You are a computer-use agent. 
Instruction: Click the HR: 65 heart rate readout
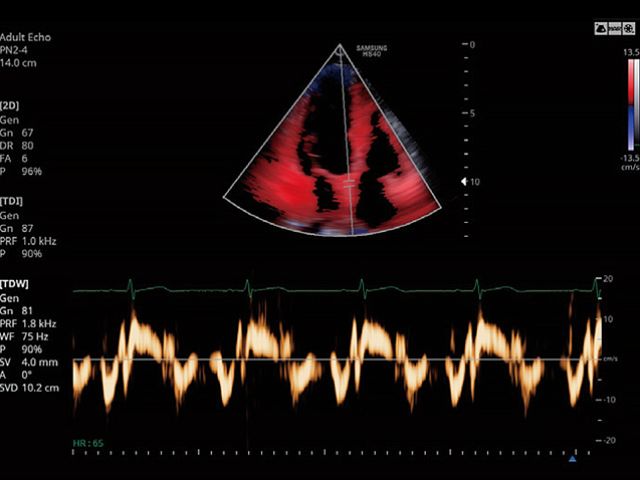[x=88, y=441]
